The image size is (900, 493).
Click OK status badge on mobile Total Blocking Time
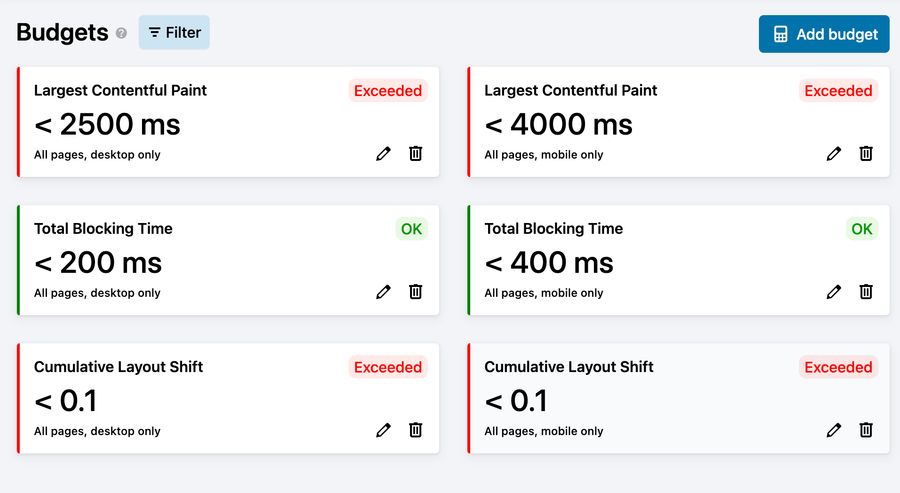pyautogui.click(x=862, y=229)
